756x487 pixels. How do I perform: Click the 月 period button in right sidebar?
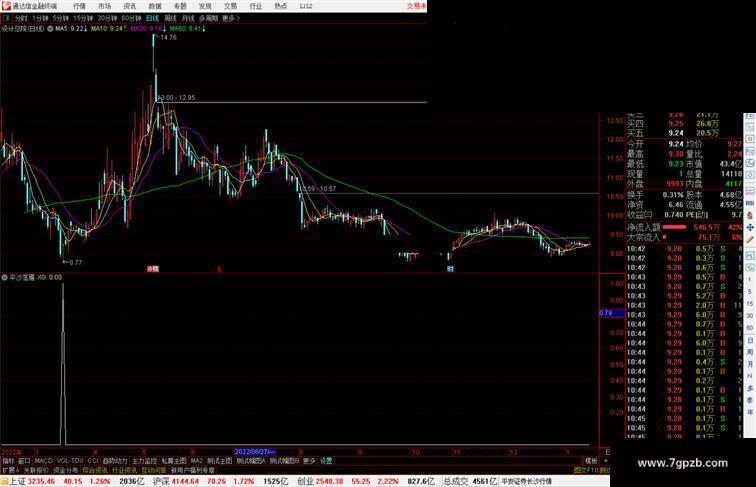[750, 365]
